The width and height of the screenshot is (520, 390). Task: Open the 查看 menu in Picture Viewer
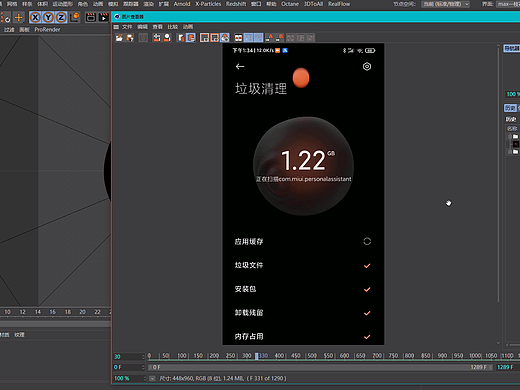coord(157,27)
